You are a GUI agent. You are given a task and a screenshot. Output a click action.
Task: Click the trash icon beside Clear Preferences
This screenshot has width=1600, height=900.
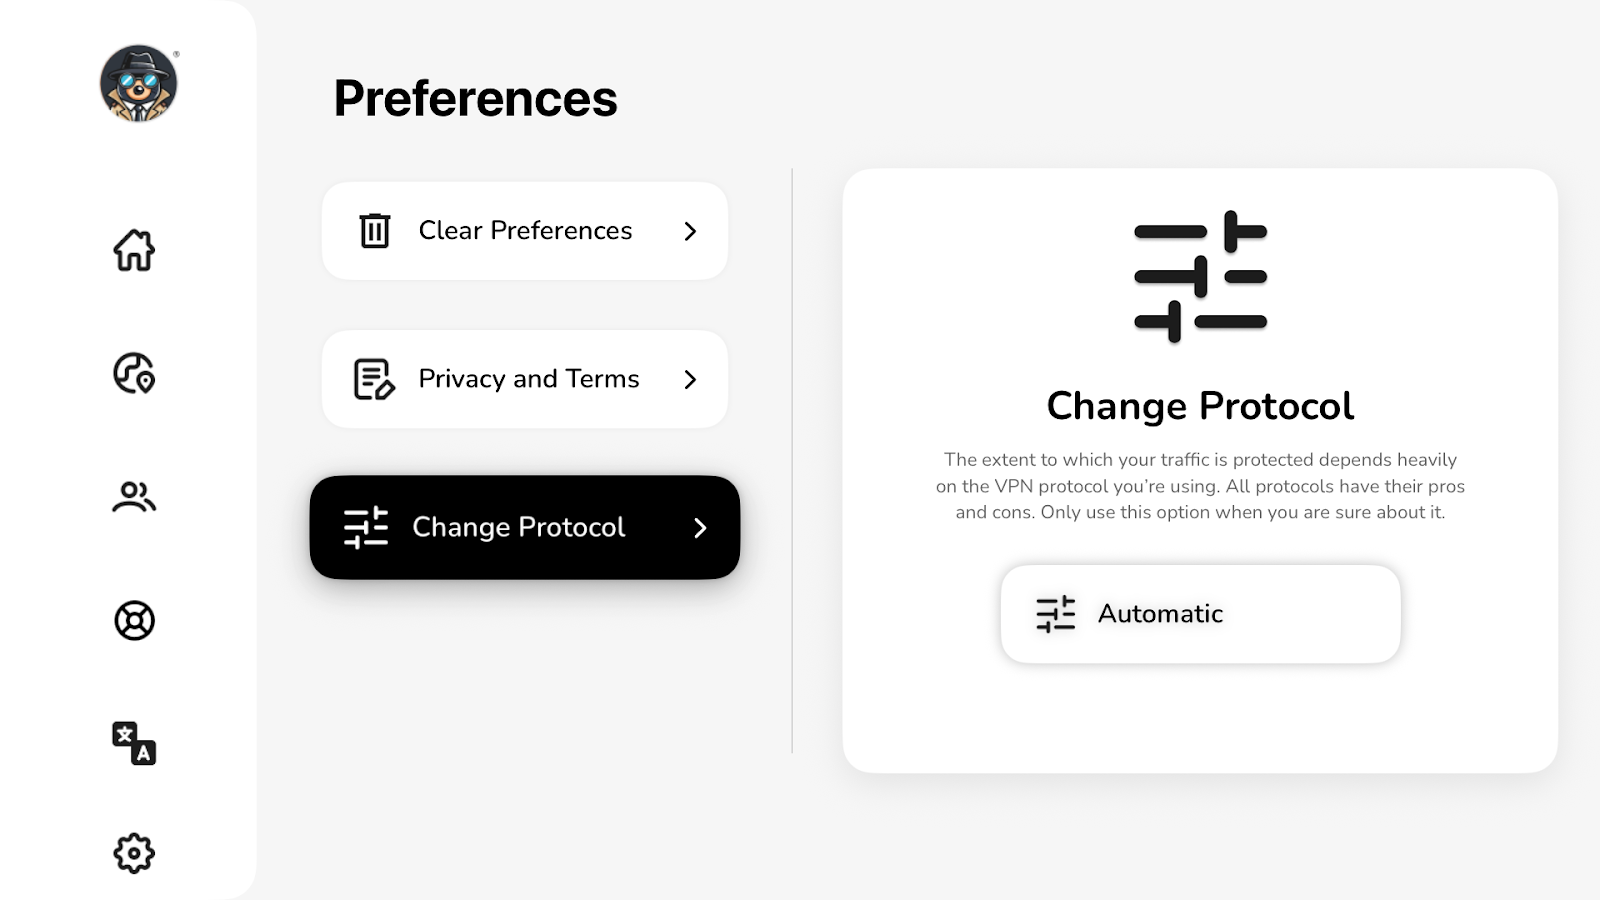click(x=375, y=231)
